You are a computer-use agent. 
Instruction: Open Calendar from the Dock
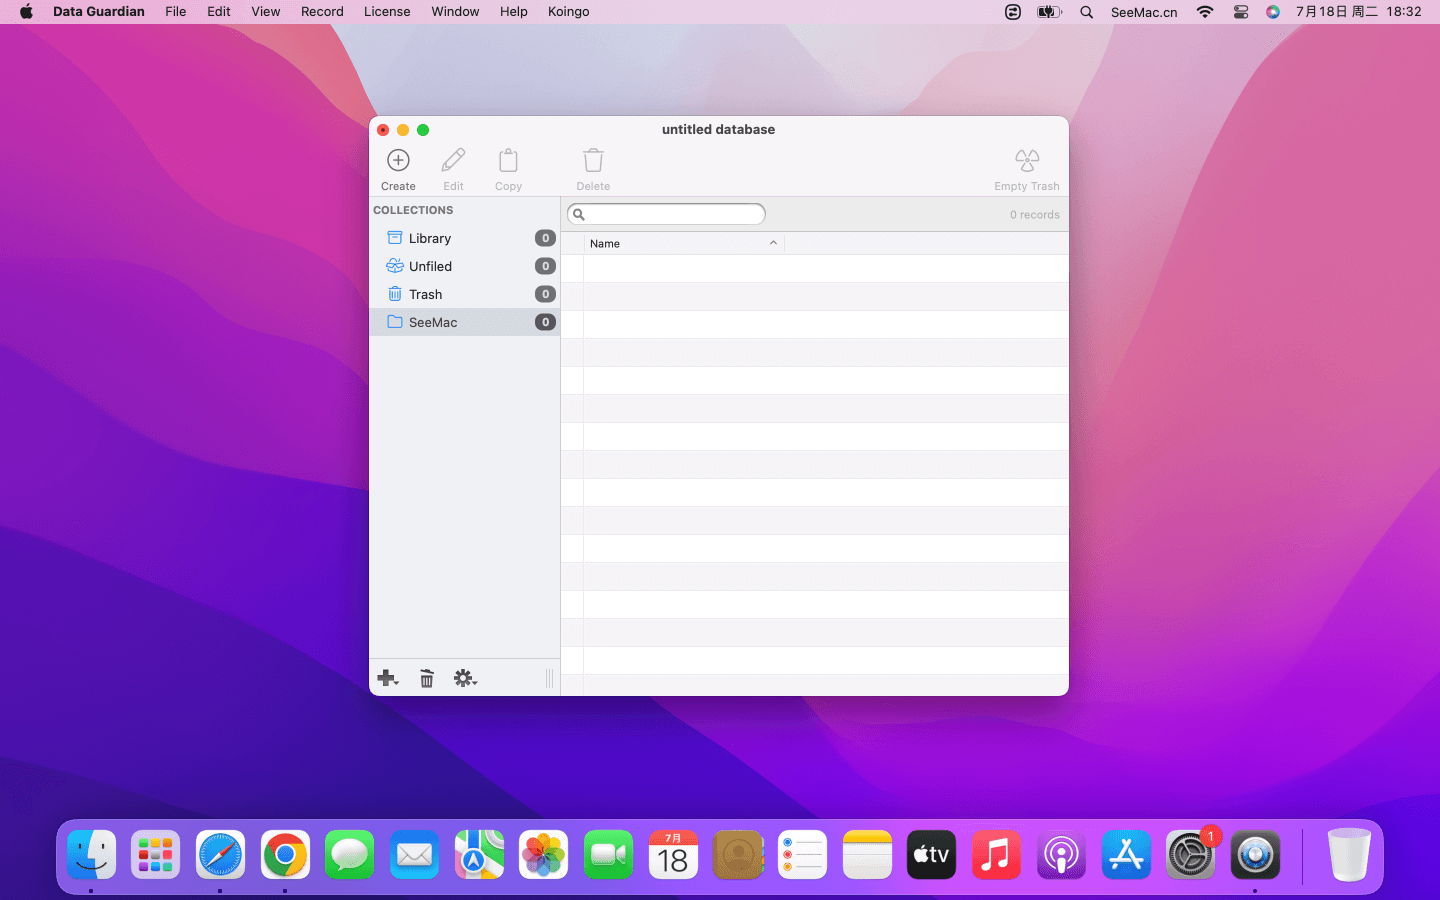tap(673, 855)
